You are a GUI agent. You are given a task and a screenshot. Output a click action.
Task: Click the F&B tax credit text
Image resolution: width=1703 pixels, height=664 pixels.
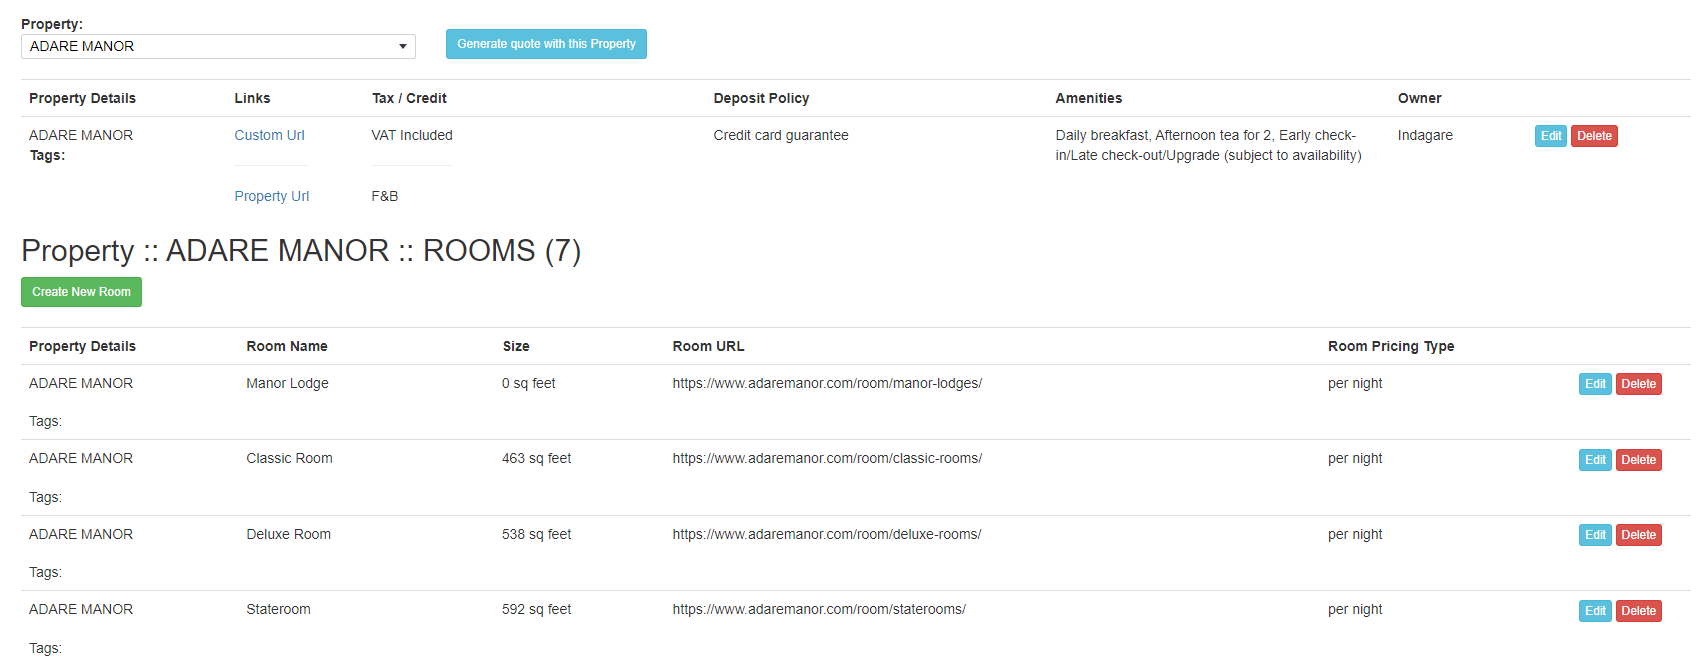tap(385, 196)
